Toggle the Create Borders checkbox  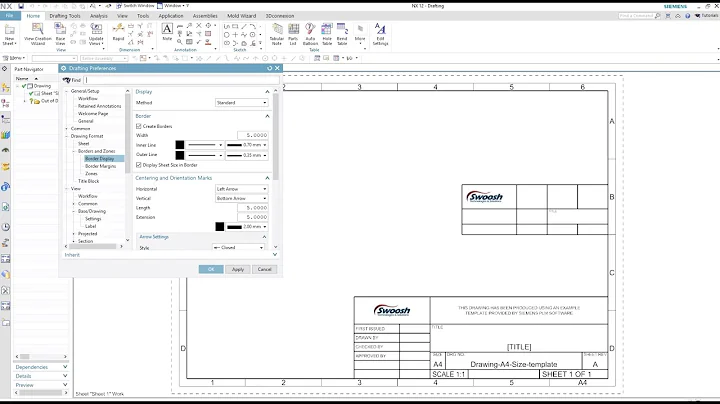139,126
